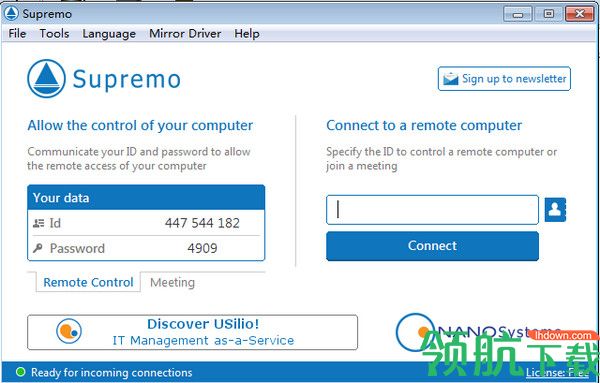600x383 pixels.
Task: Click the License: Free link
Action: coord(557,372)
